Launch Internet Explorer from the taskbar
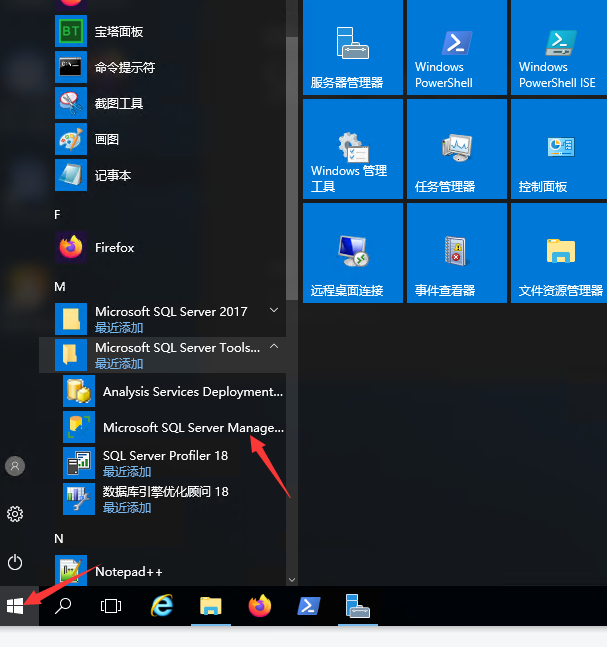Screen dimensions: 607x647 (162, 606)
